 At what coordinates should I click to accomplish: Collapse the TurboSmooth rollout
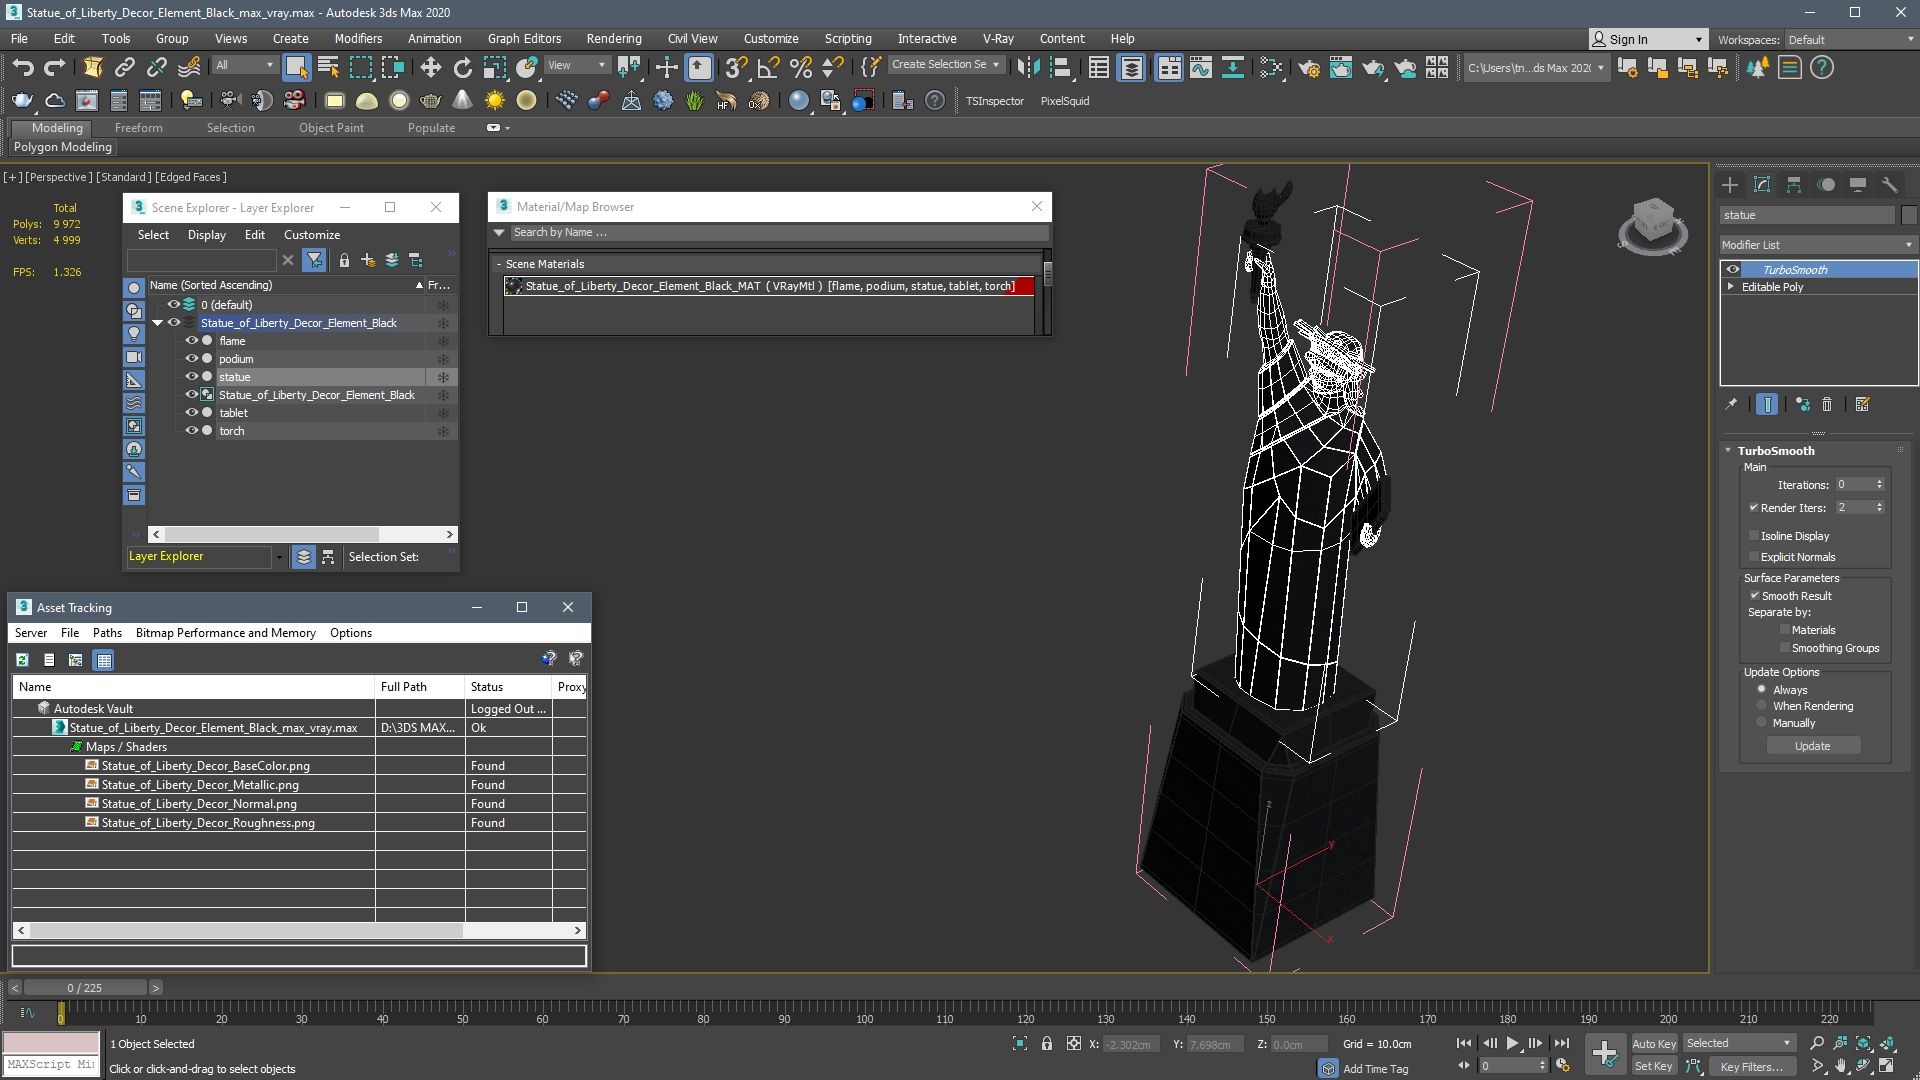coord(1728,451)
